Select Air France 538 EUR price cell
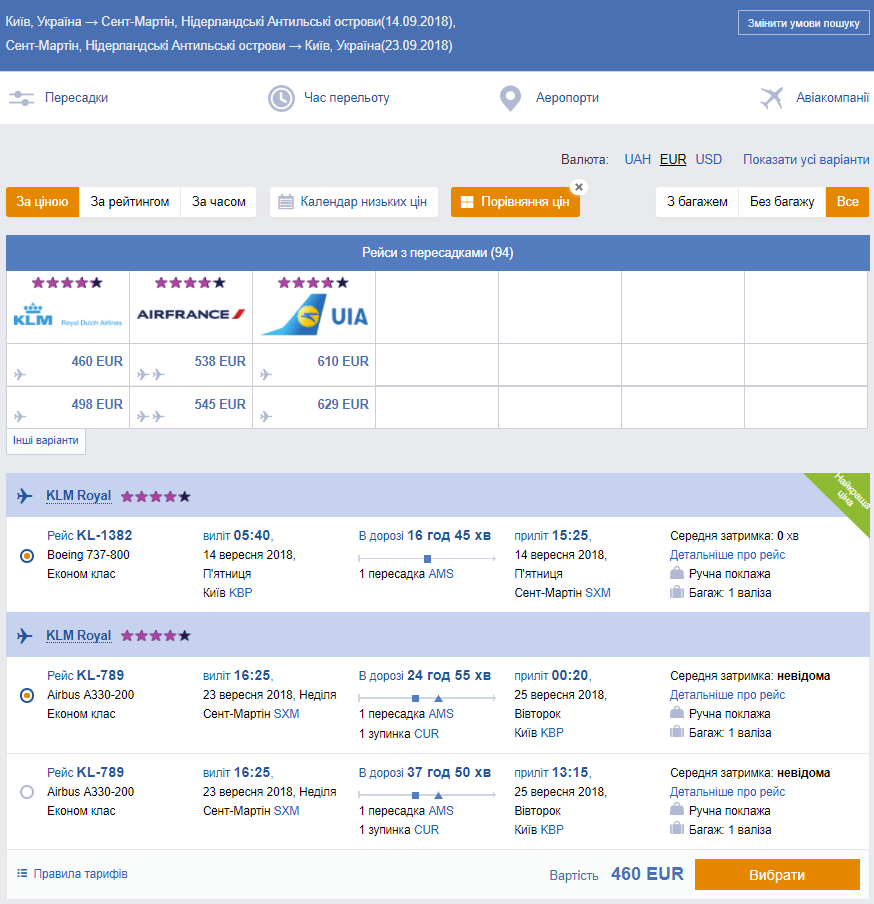This screenshot has width=874, height=904. point(191,365)
